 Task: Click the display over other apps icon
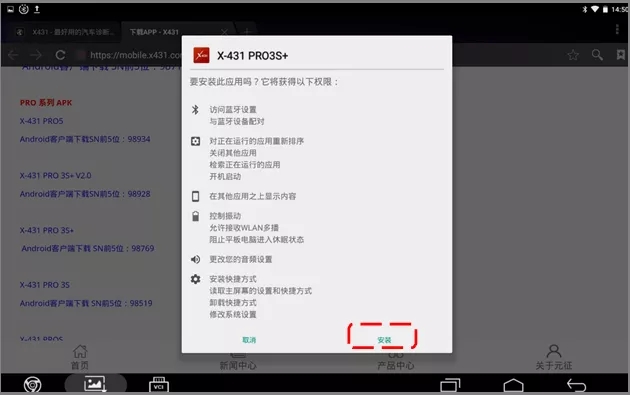coord(195,196)
